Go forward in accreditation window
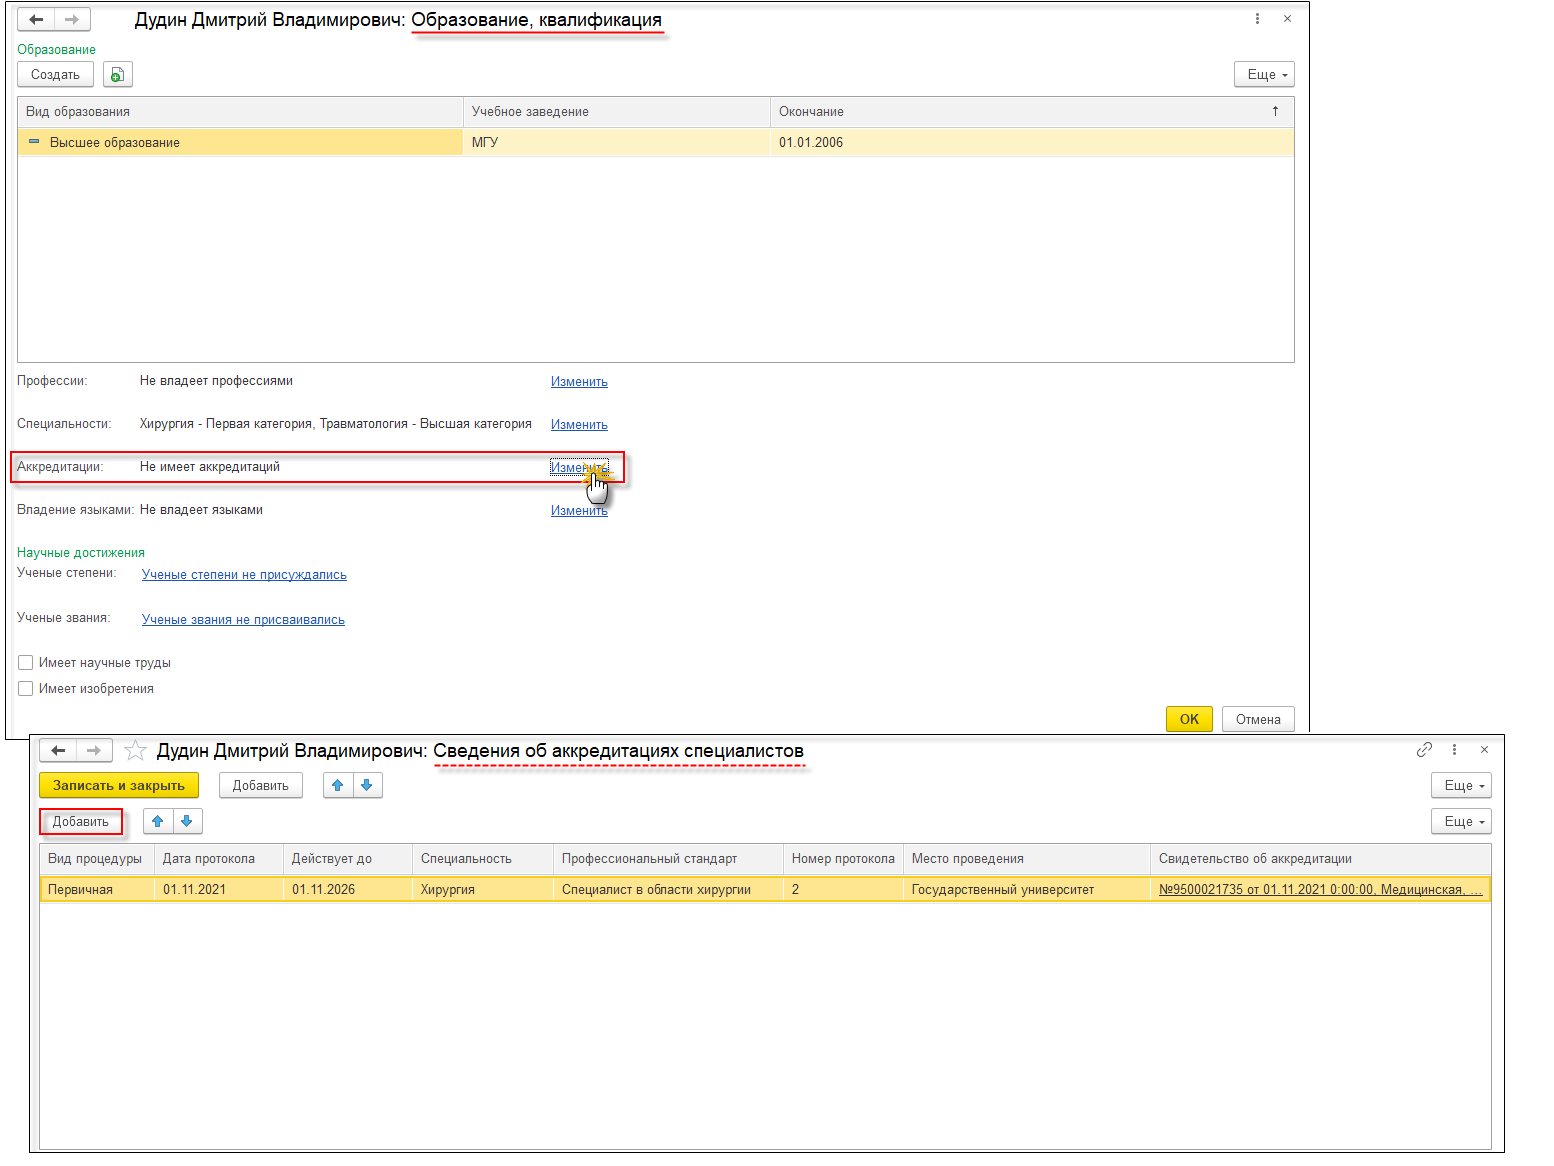The height and width of the screenshot is (1166, 1554). coord(94,750)
